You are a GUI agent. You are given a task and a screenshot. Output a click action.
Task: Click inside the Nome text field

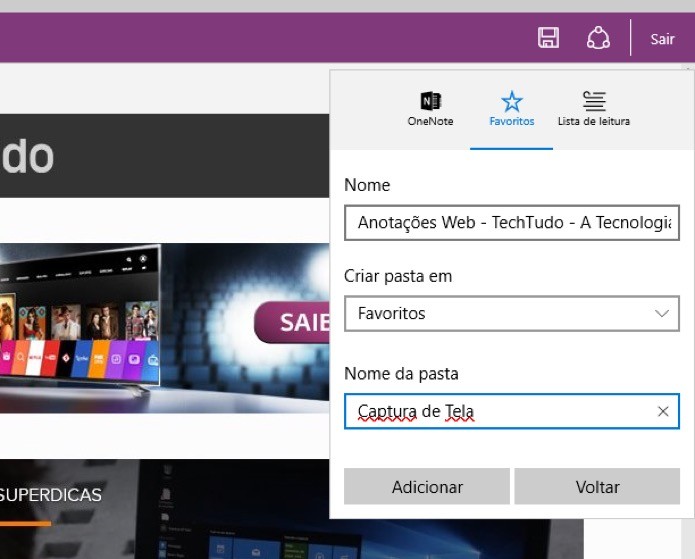click(511, 223)
